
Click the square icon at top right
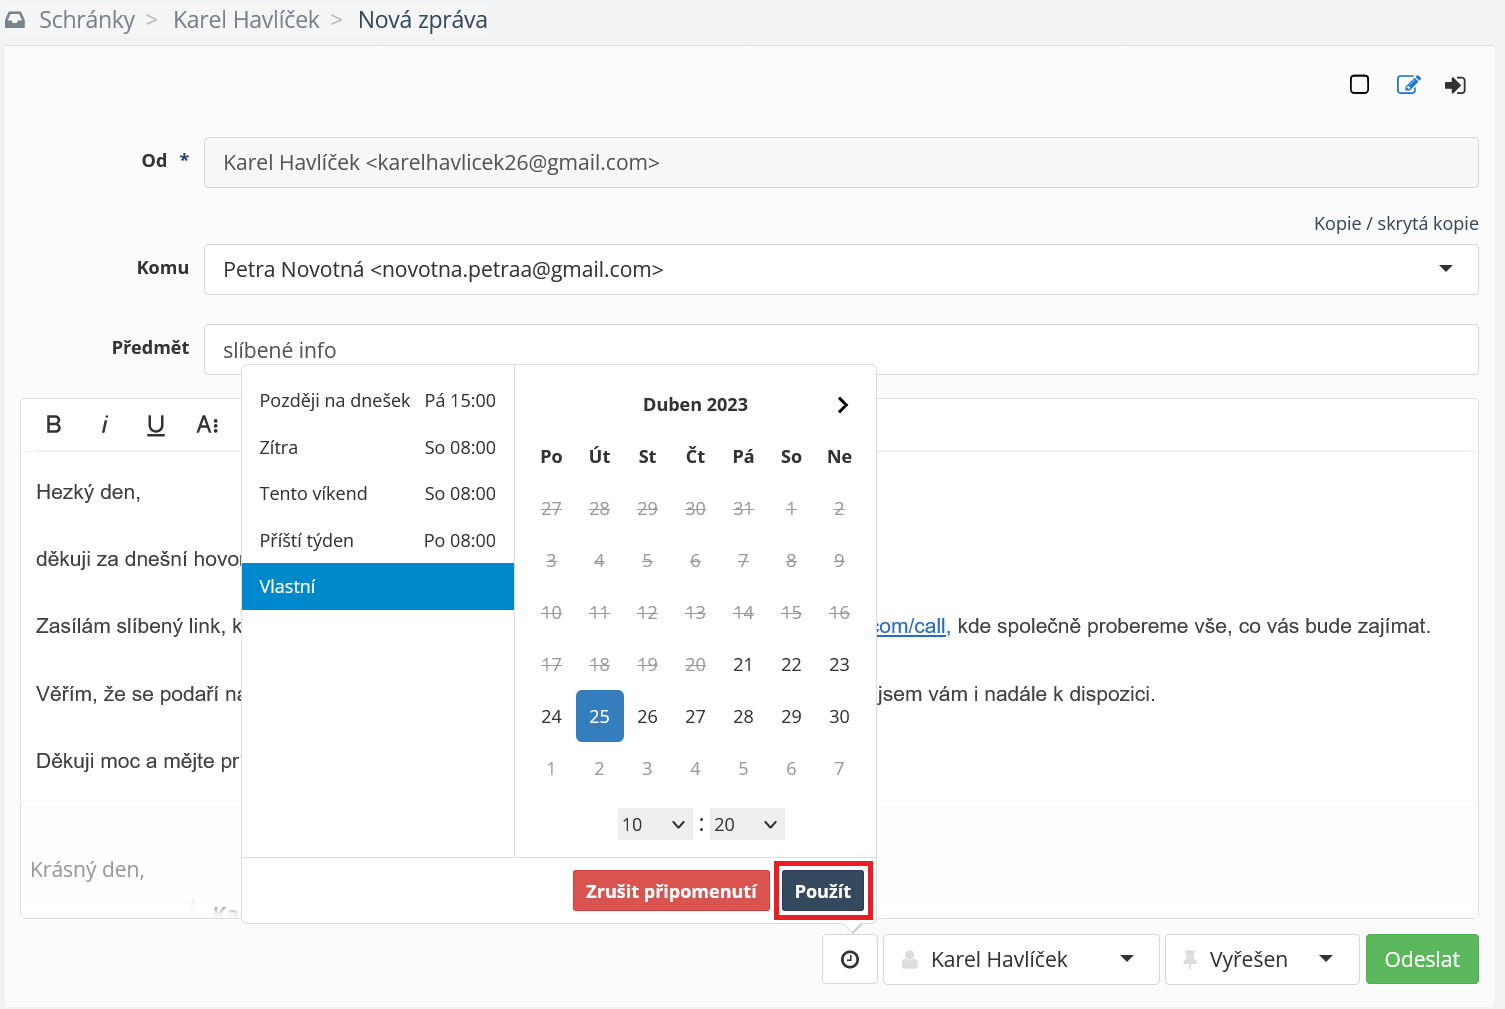pyautogui.click(x=1359, y=85)
